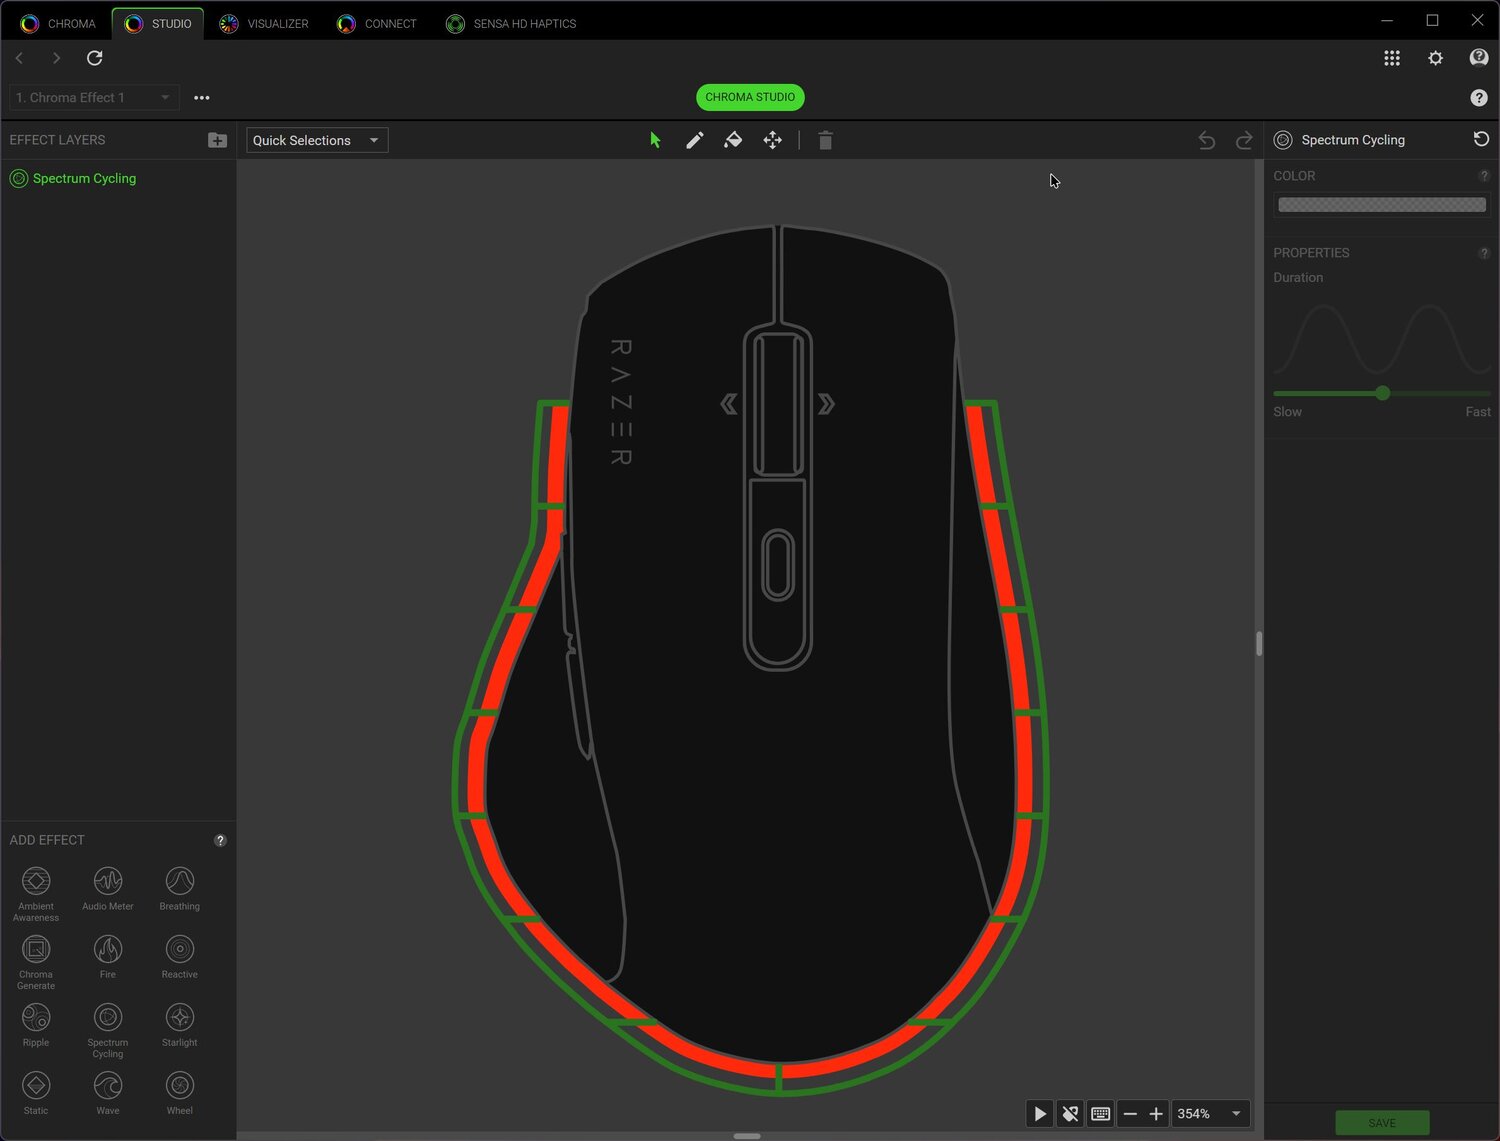Toggle the lighting preview off icon

click(1070, 1113)
